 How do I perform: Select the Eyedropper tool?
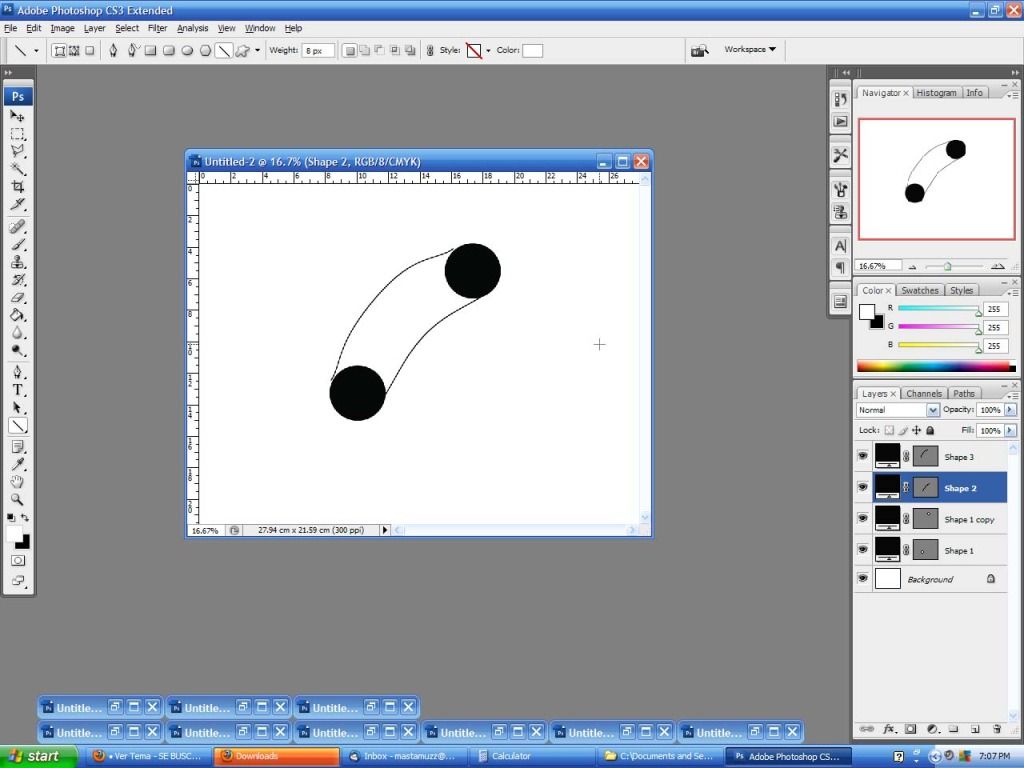click(18, 464)
